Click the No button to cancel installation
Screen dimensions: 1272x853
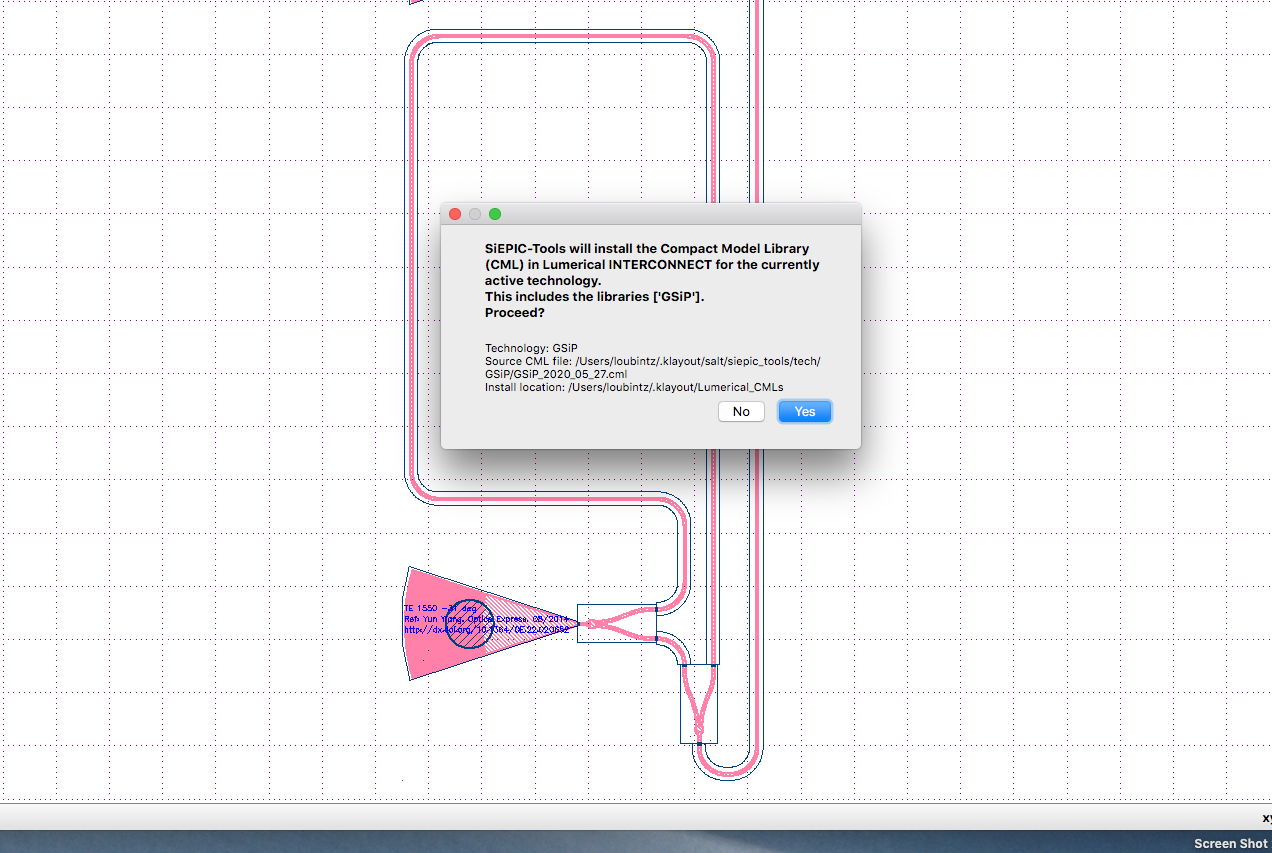coord(740,411)
